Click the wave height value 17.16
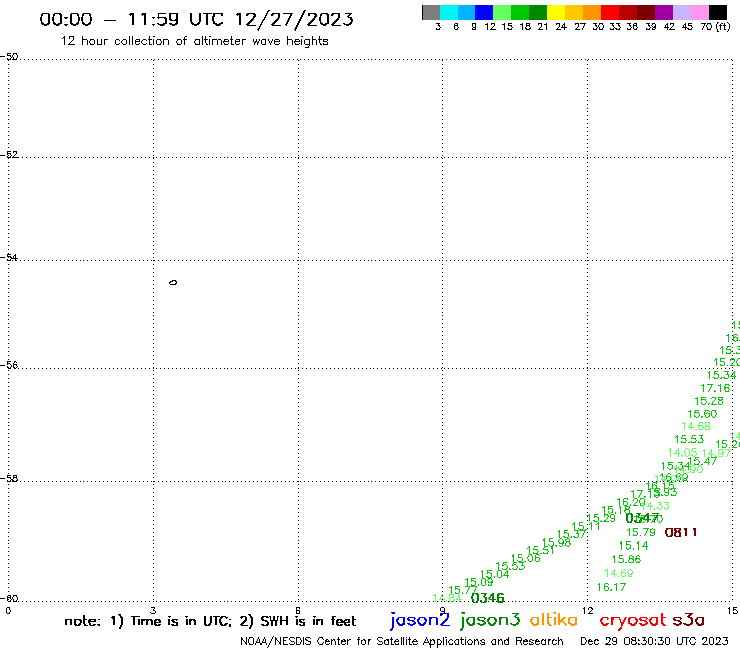The width and height of the screenshot is (740, 650). coord(715,388)
